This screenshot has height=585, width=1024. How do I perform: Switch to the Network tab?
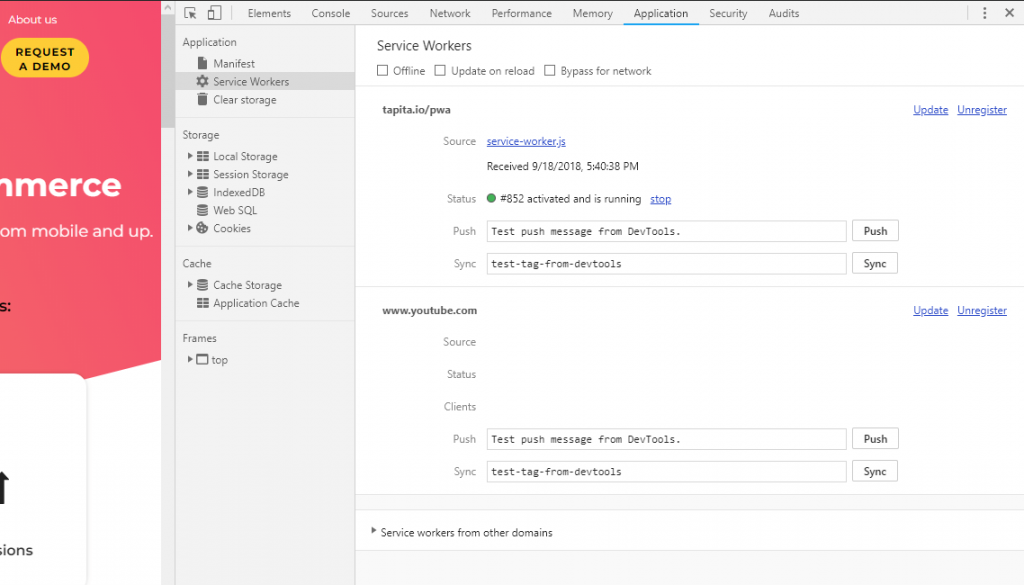pos(450,13)
